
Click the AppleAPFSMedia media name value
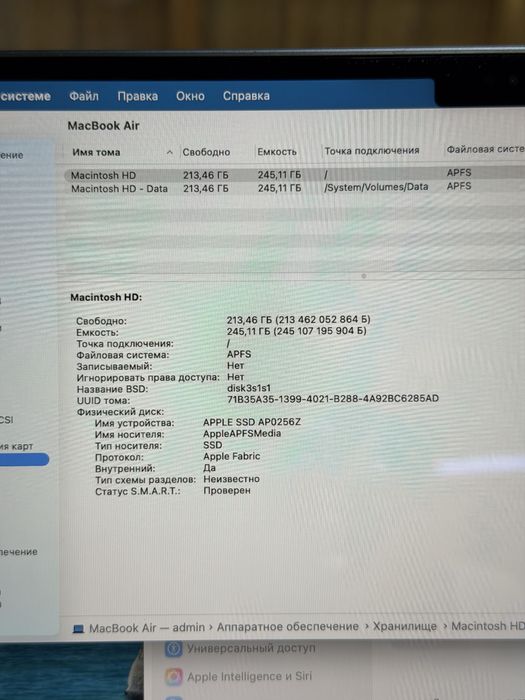click(x=242, y=433)
